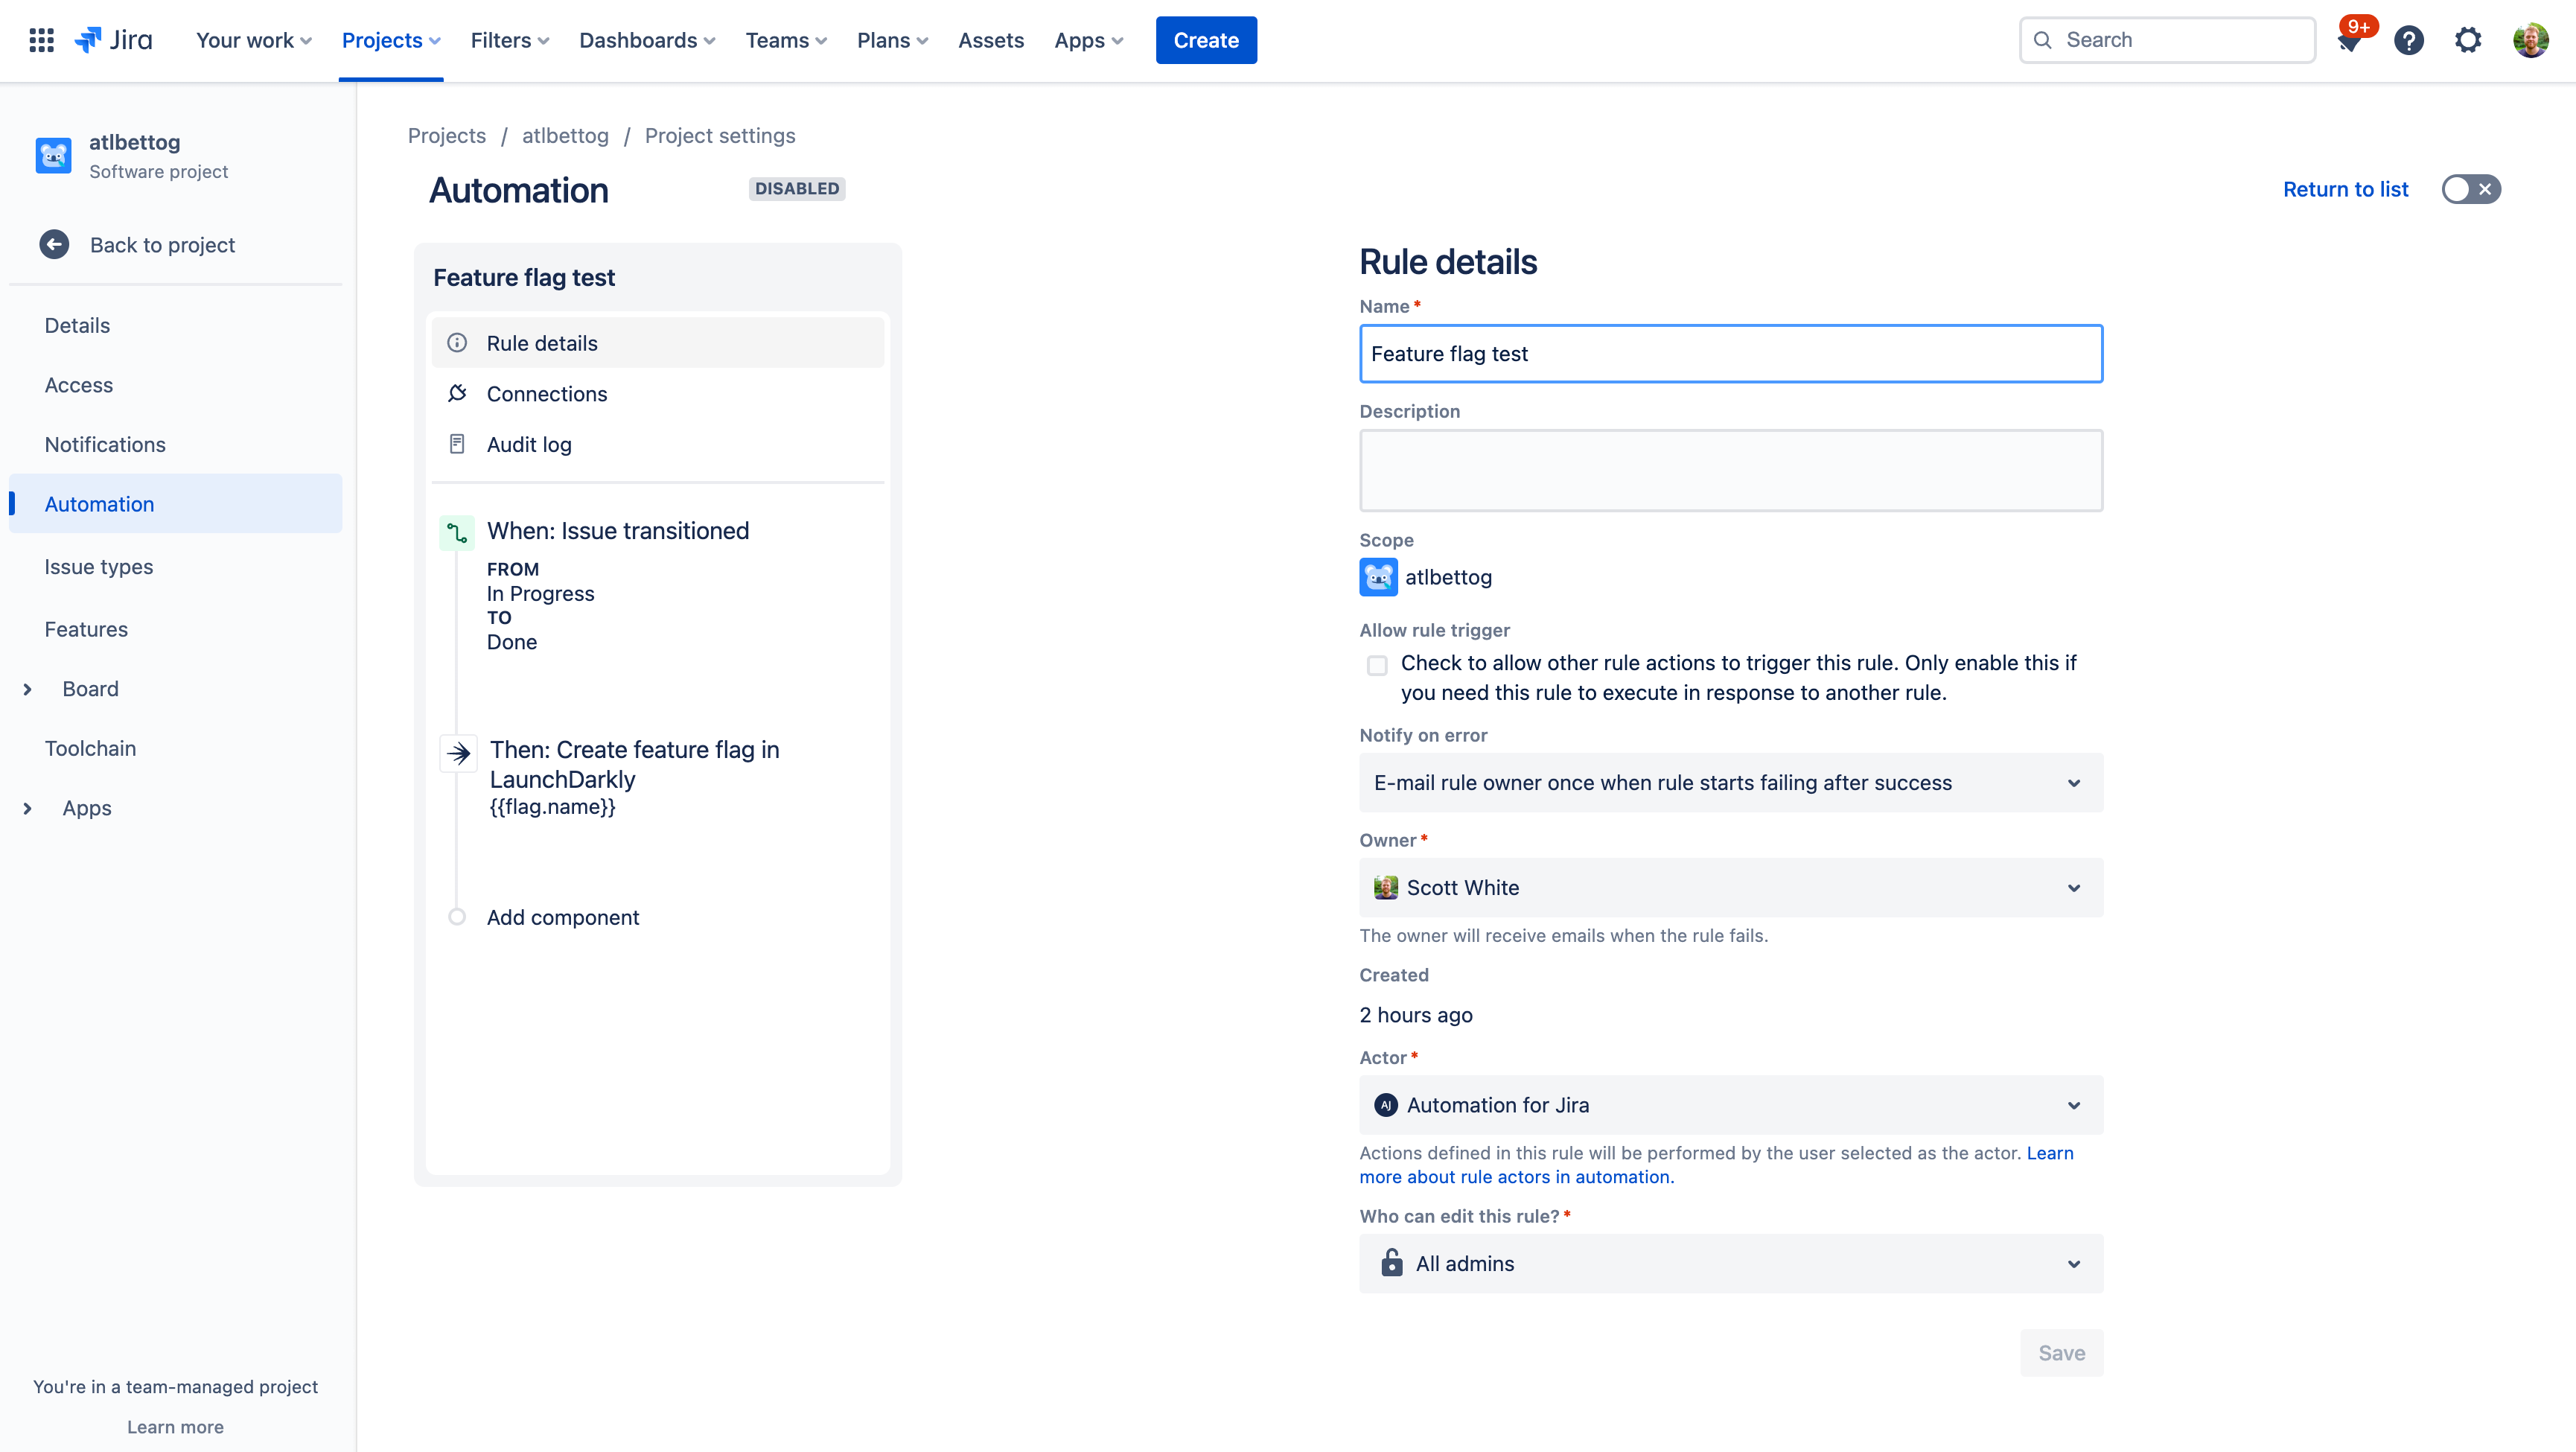Select the Scott White owner thumbnail avatar
The width and height of the screenshot is (2576, 1452).
[1386, 887]
